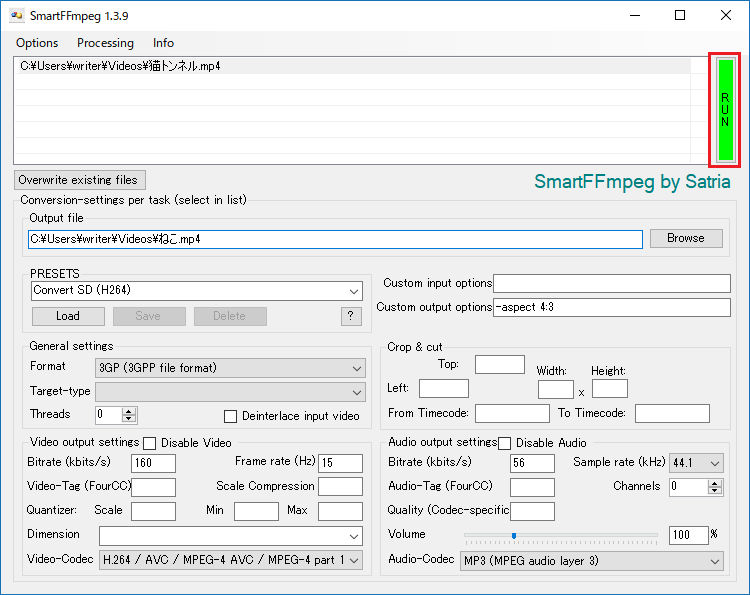This screenshot has height=595, width=750.
Task: Click the Delete preset button
Action: click(230, 316)
